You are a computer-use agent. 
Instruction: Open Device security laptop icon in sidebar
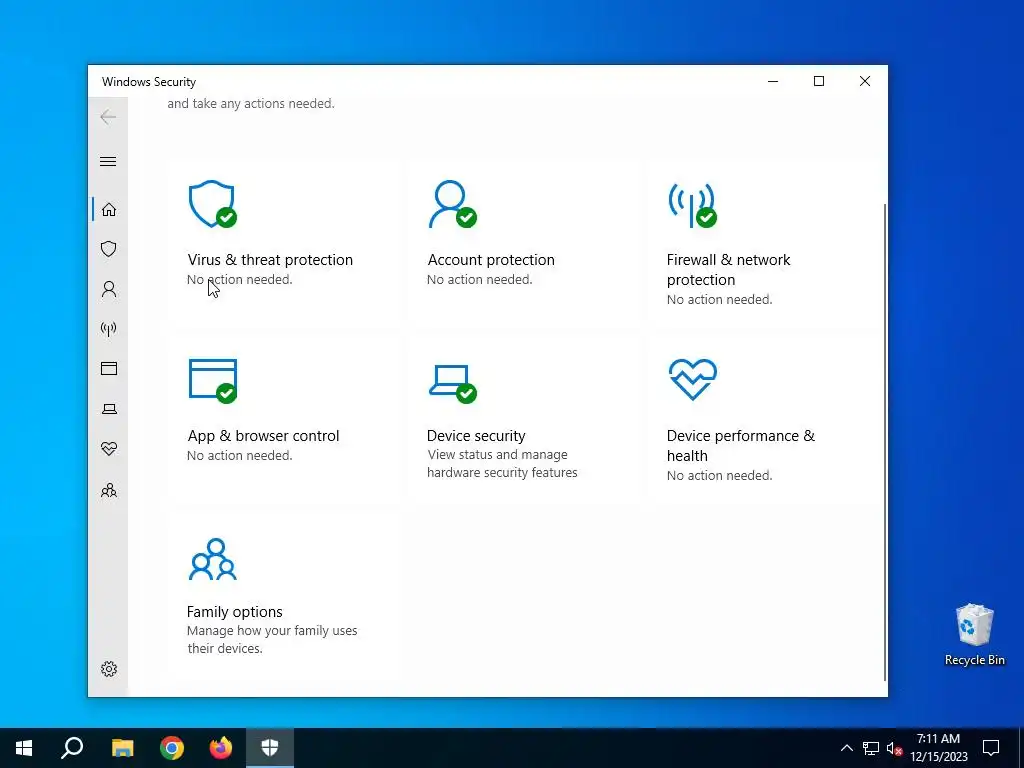pyautogui.click(x=109, y=409)
